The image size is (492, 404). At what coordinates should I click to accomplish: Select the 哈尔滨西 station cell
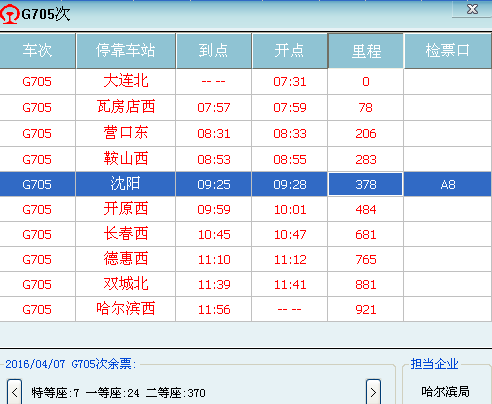[126, 309]
